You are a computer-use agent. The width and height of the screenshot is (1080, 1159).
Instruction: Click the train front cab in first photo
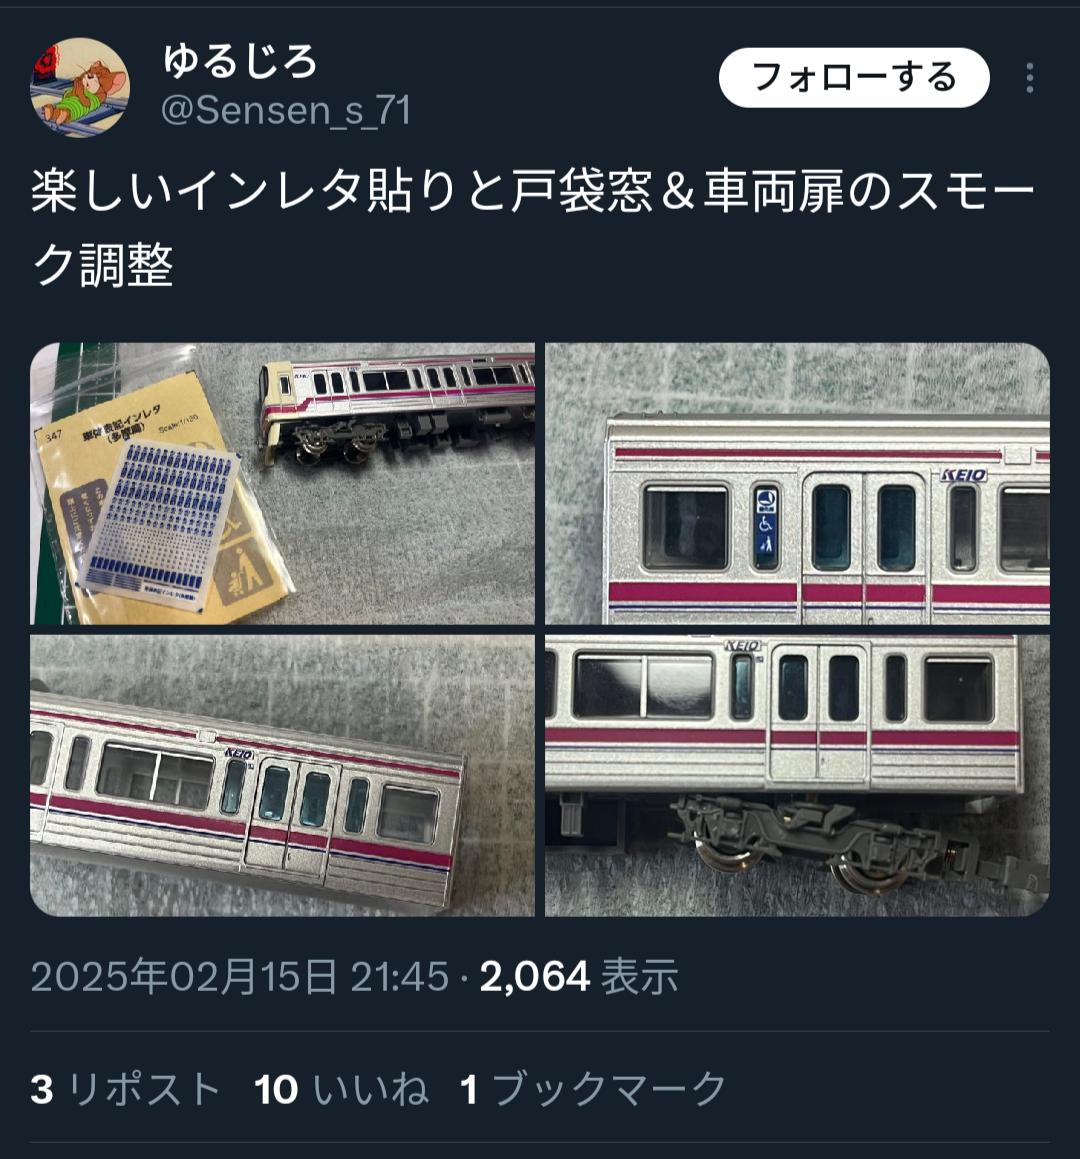click(281, 410)
